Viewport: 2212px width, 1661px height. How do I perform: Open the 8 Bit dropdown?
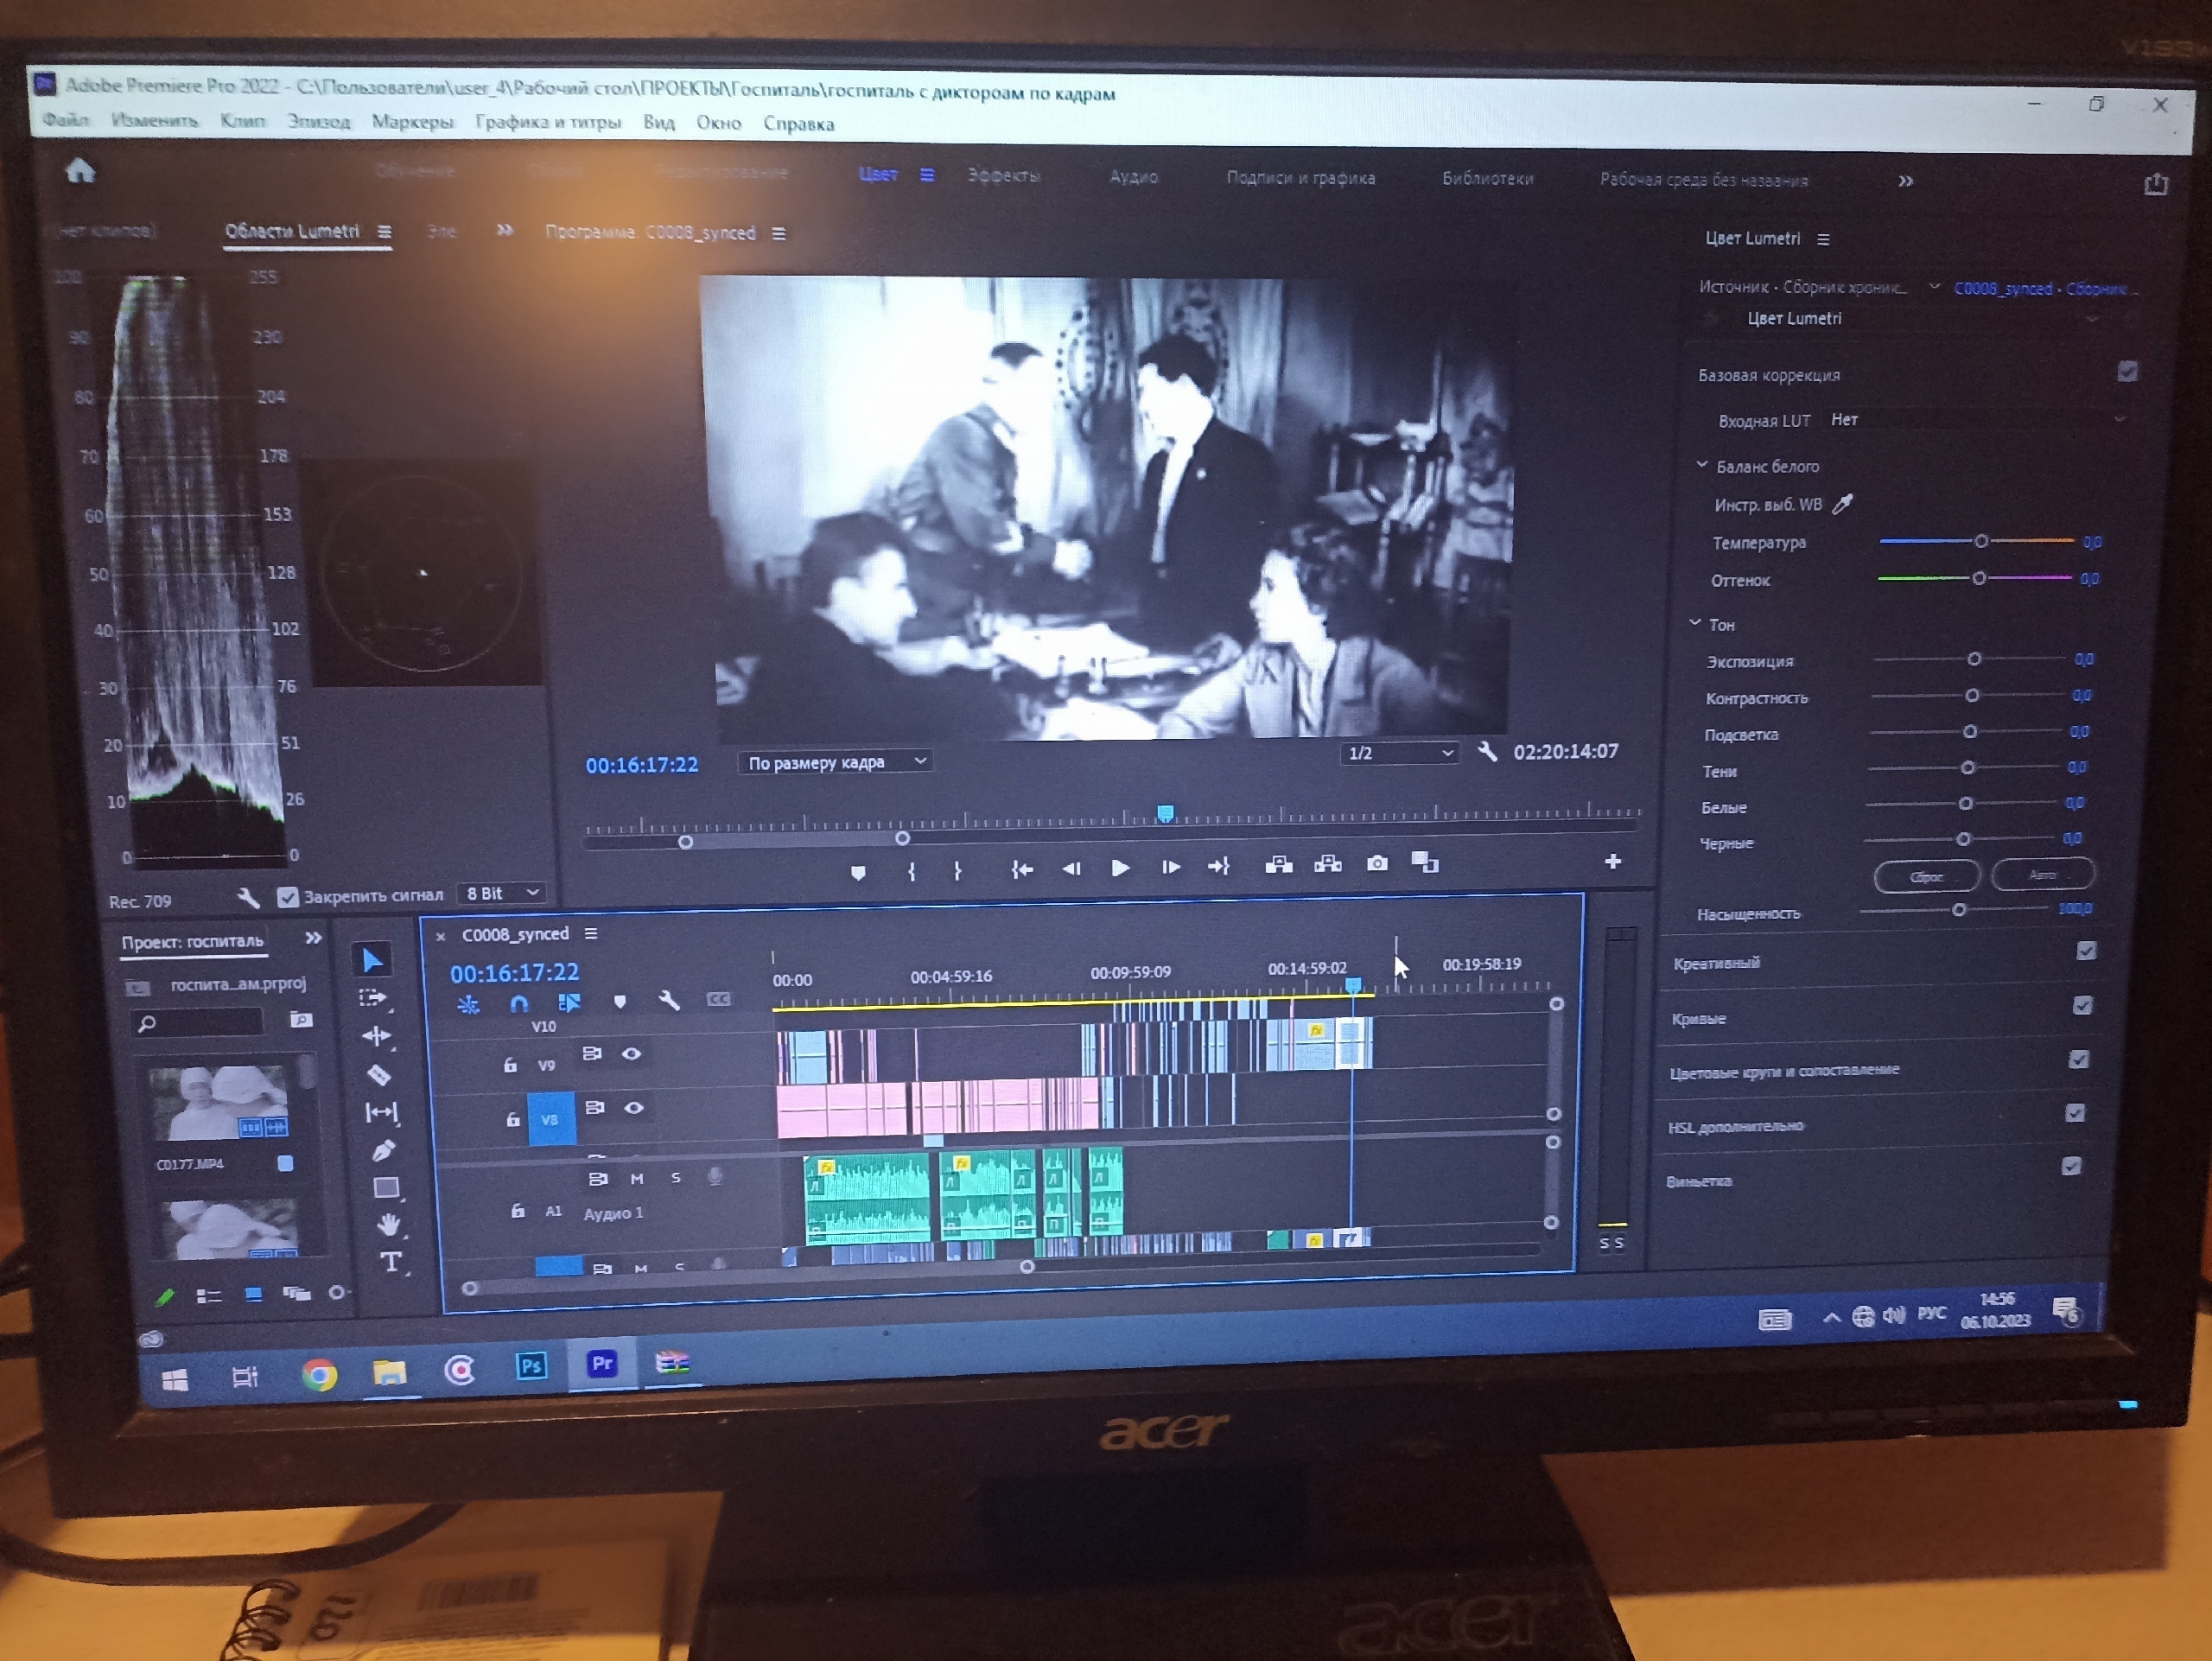[502, 893]
